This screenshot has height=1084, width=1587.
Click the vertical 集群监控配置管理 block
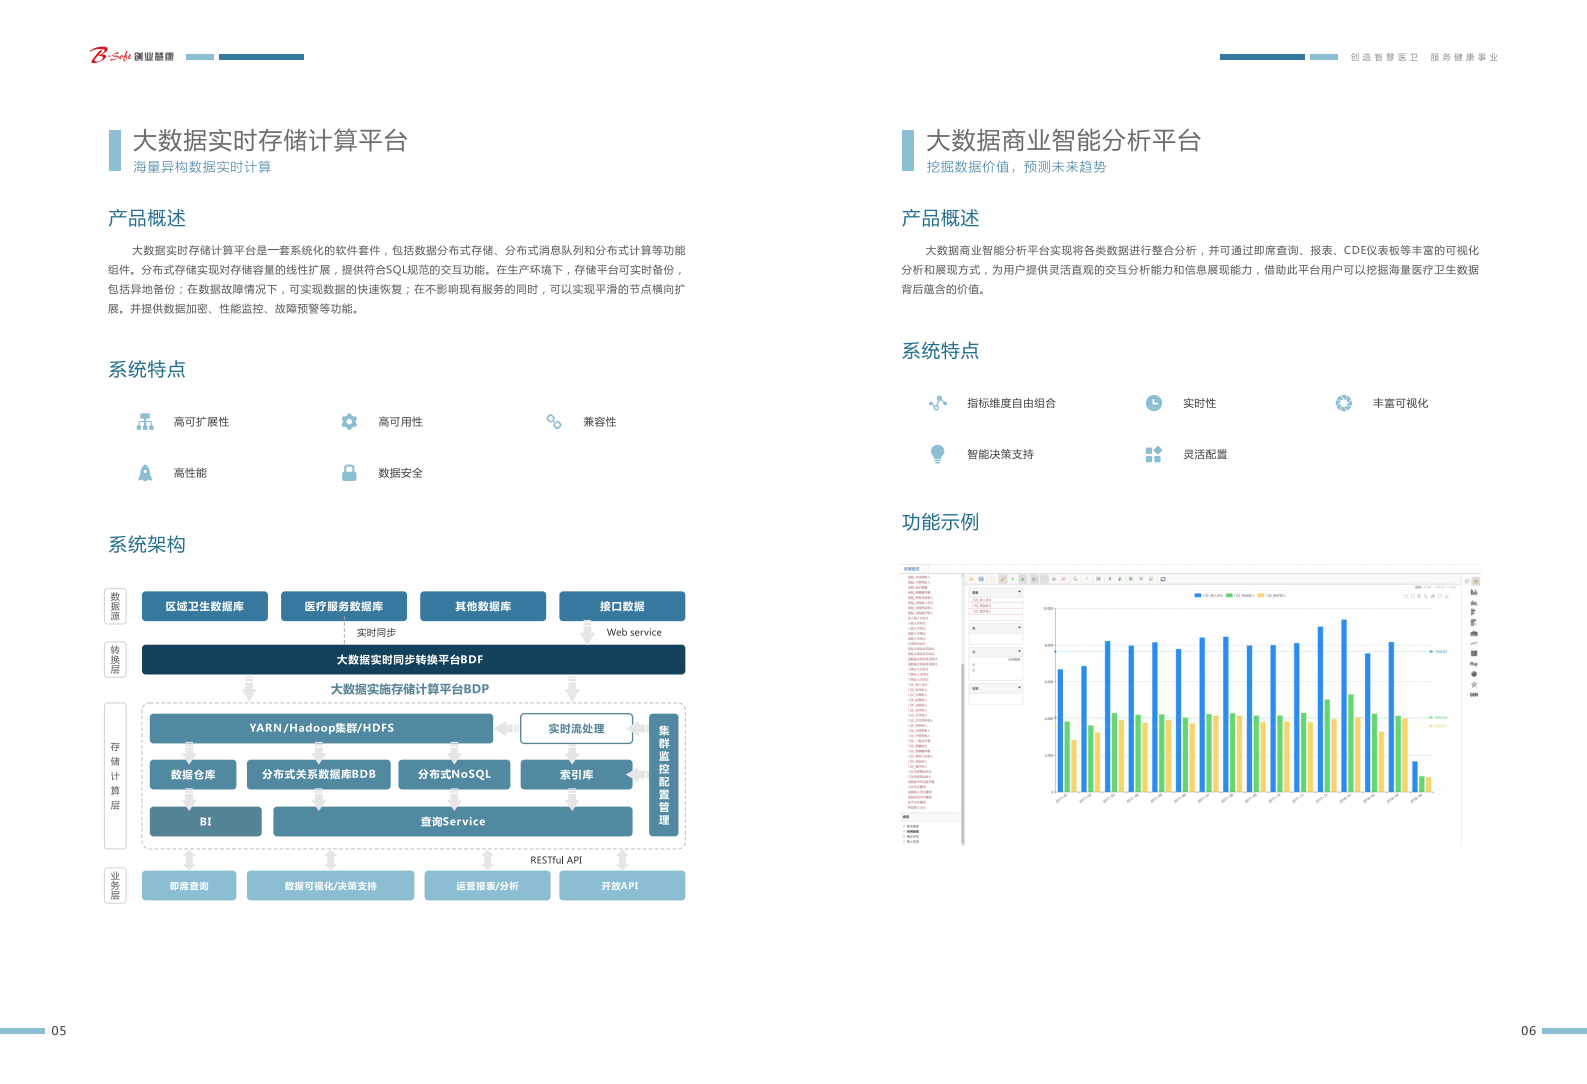click(x=664, y=775)
